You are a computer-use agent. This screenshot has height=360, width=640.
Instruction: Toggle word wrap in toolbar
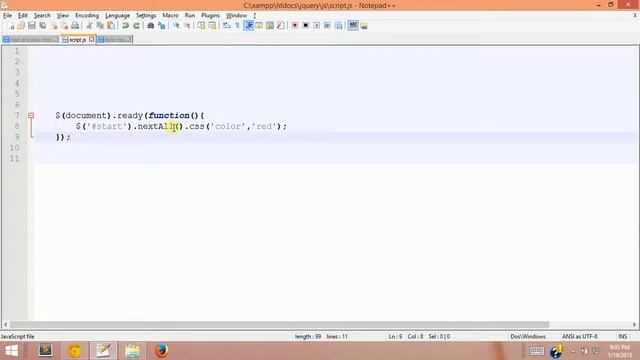tap(227, 26)
